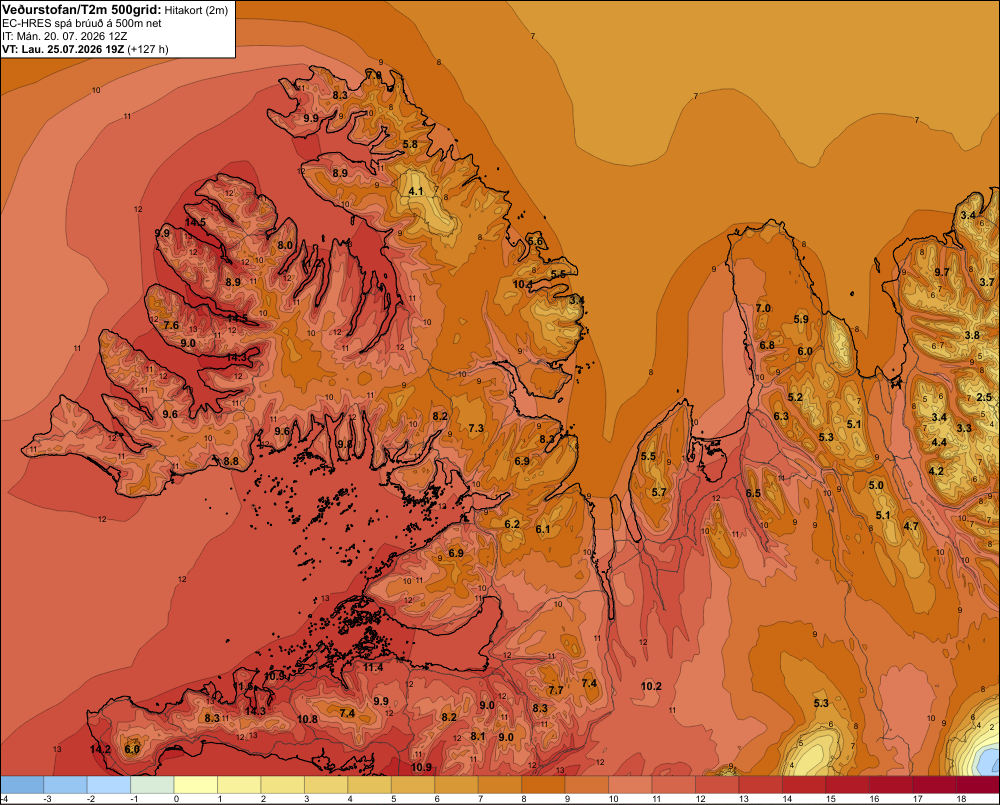This screenshot has height=805, width=1000.
Task: Click the 10.8 temperature label
Action: [307, 719]
